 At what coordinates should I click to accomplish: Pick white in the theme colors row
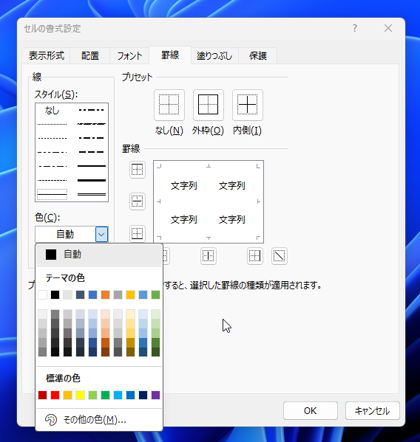point(42,295)
